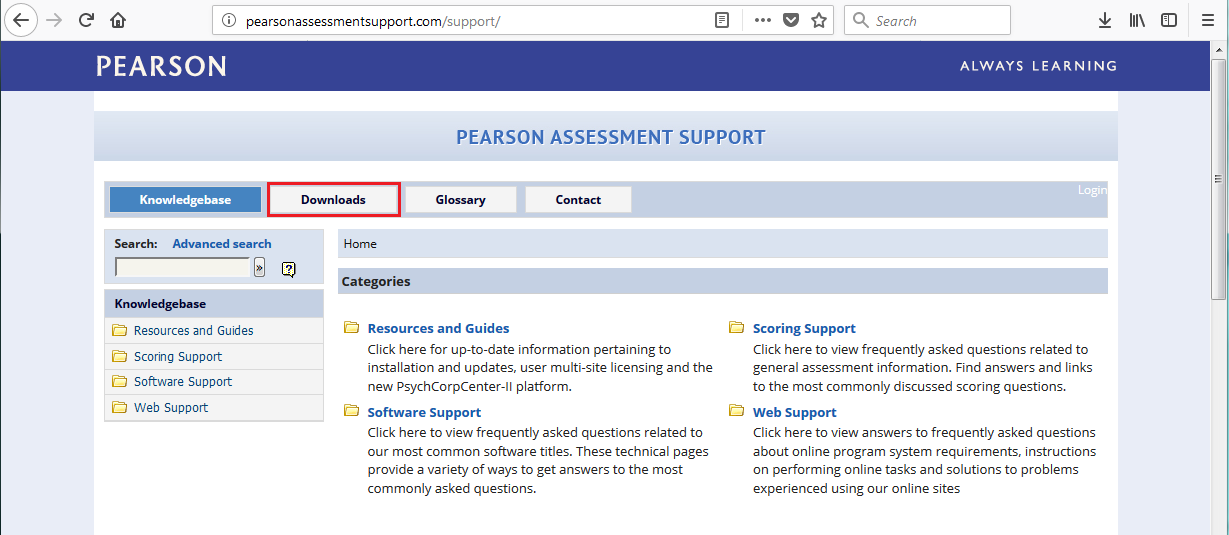This screenshot has width=1229, height=535.
Task: Click the Login link
Action: [x=1092, y=190]
